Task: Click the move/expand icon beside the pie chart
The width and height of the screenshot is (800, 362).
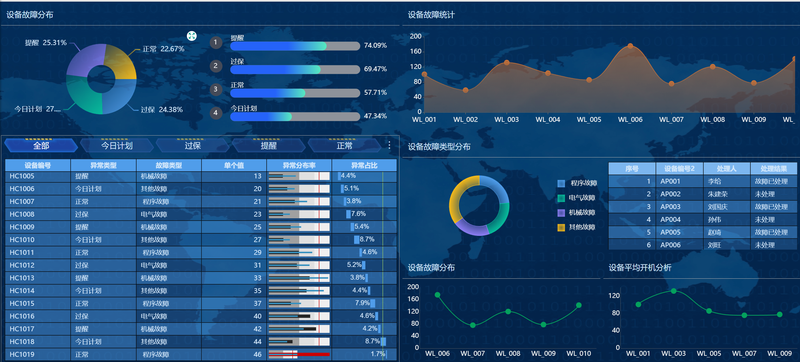Action: coord(192,36)
